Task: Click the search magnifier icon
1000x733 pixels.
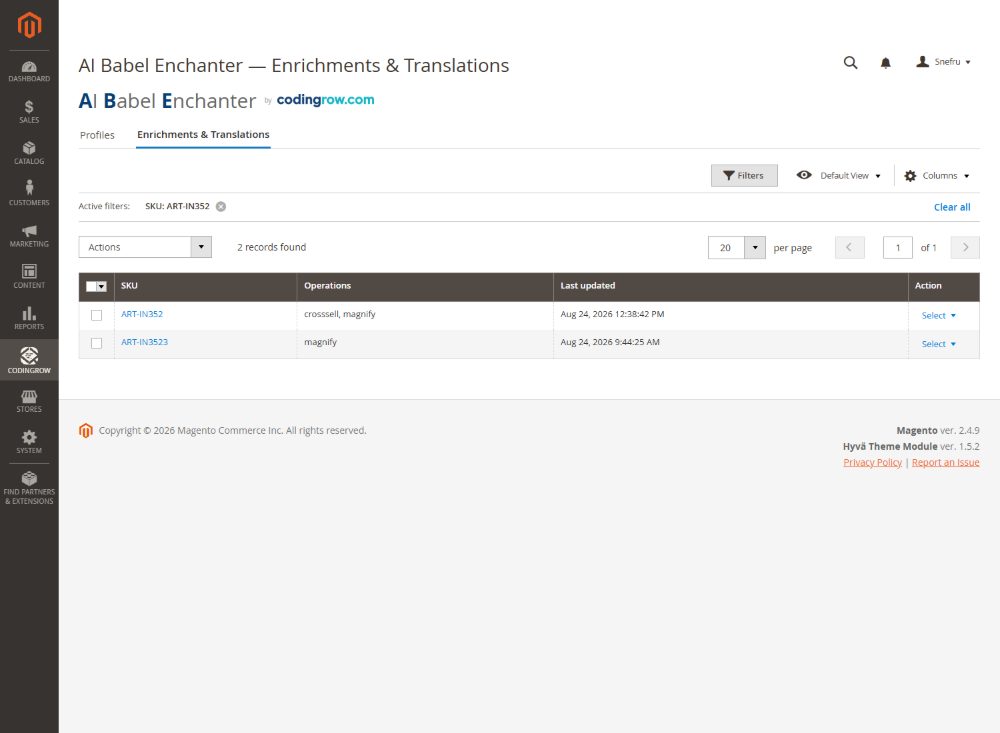Action: tap(850, 63)
